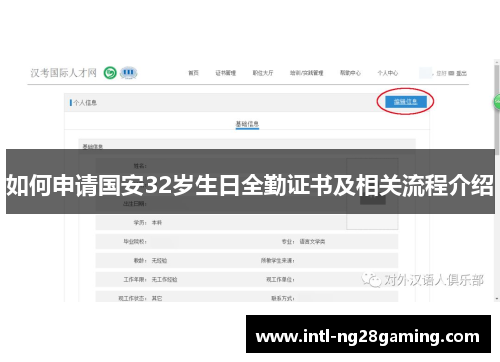Screen dimensions: 500x362
Task: Click the user avatar box in header
Action: (x=425, y=73)
